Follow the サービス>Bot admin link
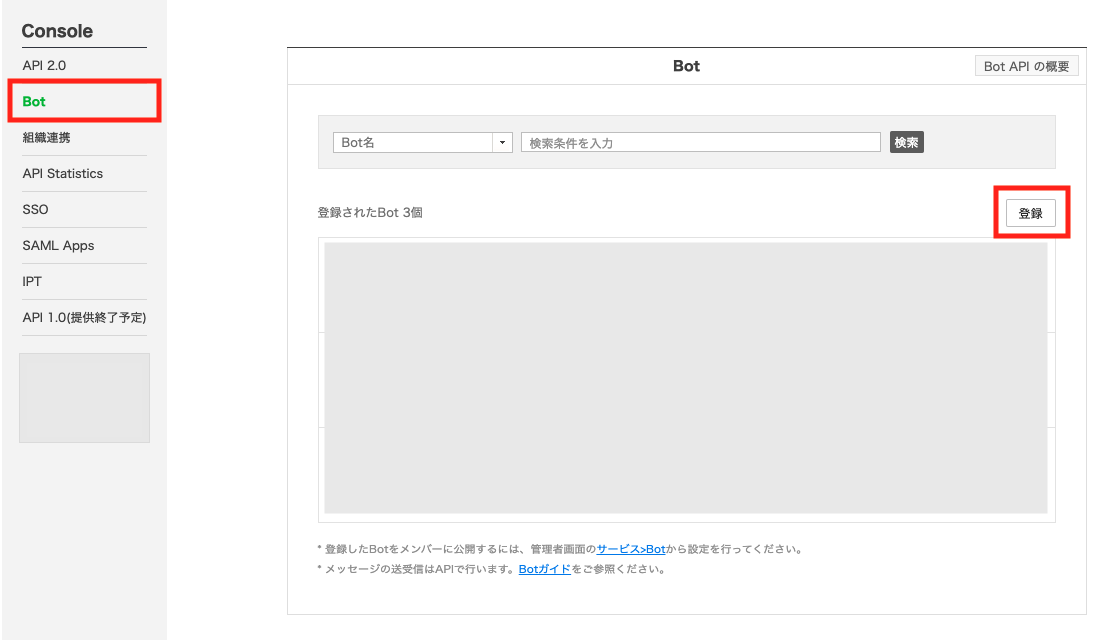Screen dimensions: 1111x640 tap(632, 548)
